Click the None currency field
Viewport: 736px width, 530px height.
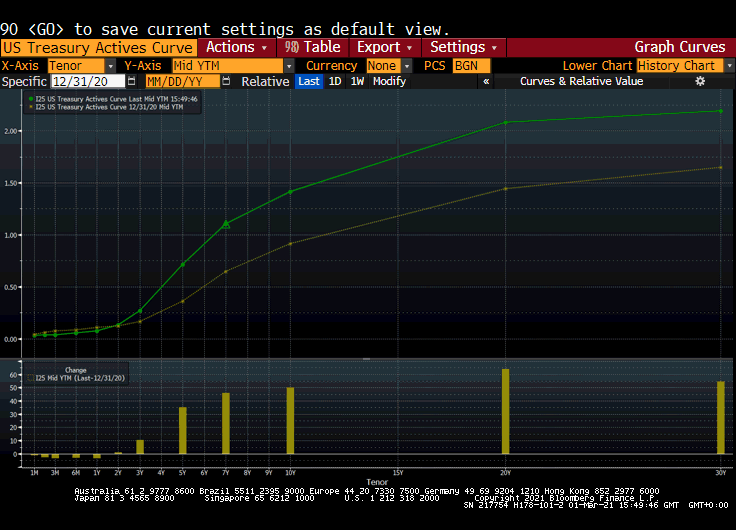[x=384, y=66]
